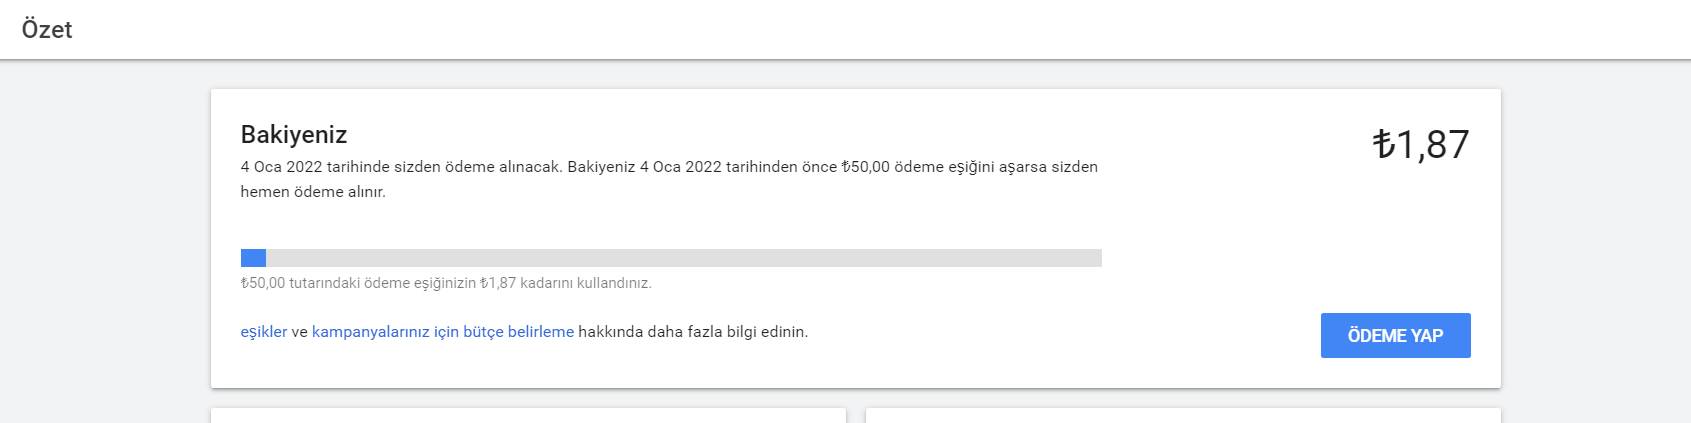The height and width of the screenshot is (423, 1691).
Task: Click the Bakiyeniz heading
Action: click(x=294, y=134)
